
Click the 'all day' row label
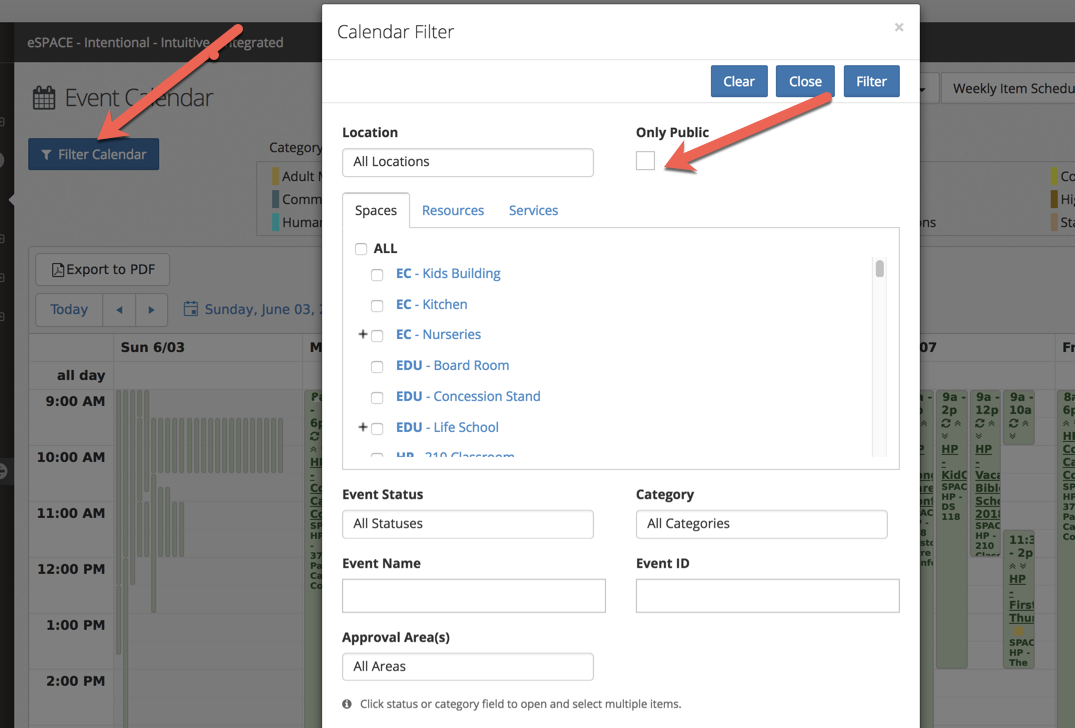tap(81, 376)
